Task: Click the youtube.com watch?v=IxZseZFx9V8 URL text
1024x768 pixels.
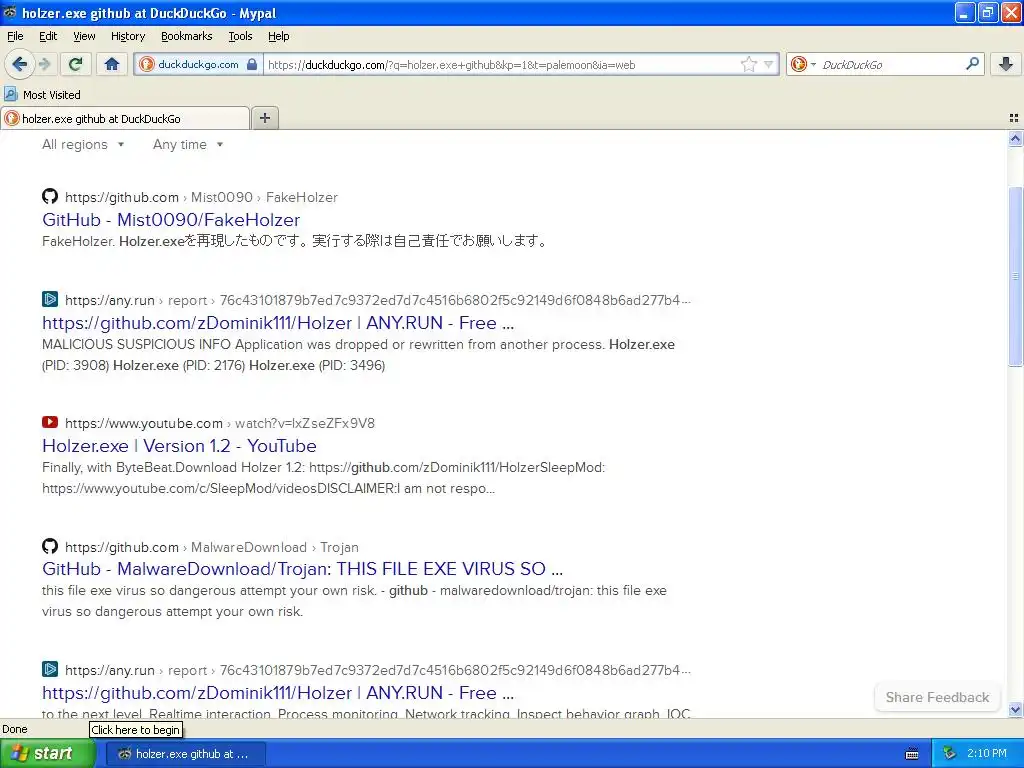Action: click(220, 423)
